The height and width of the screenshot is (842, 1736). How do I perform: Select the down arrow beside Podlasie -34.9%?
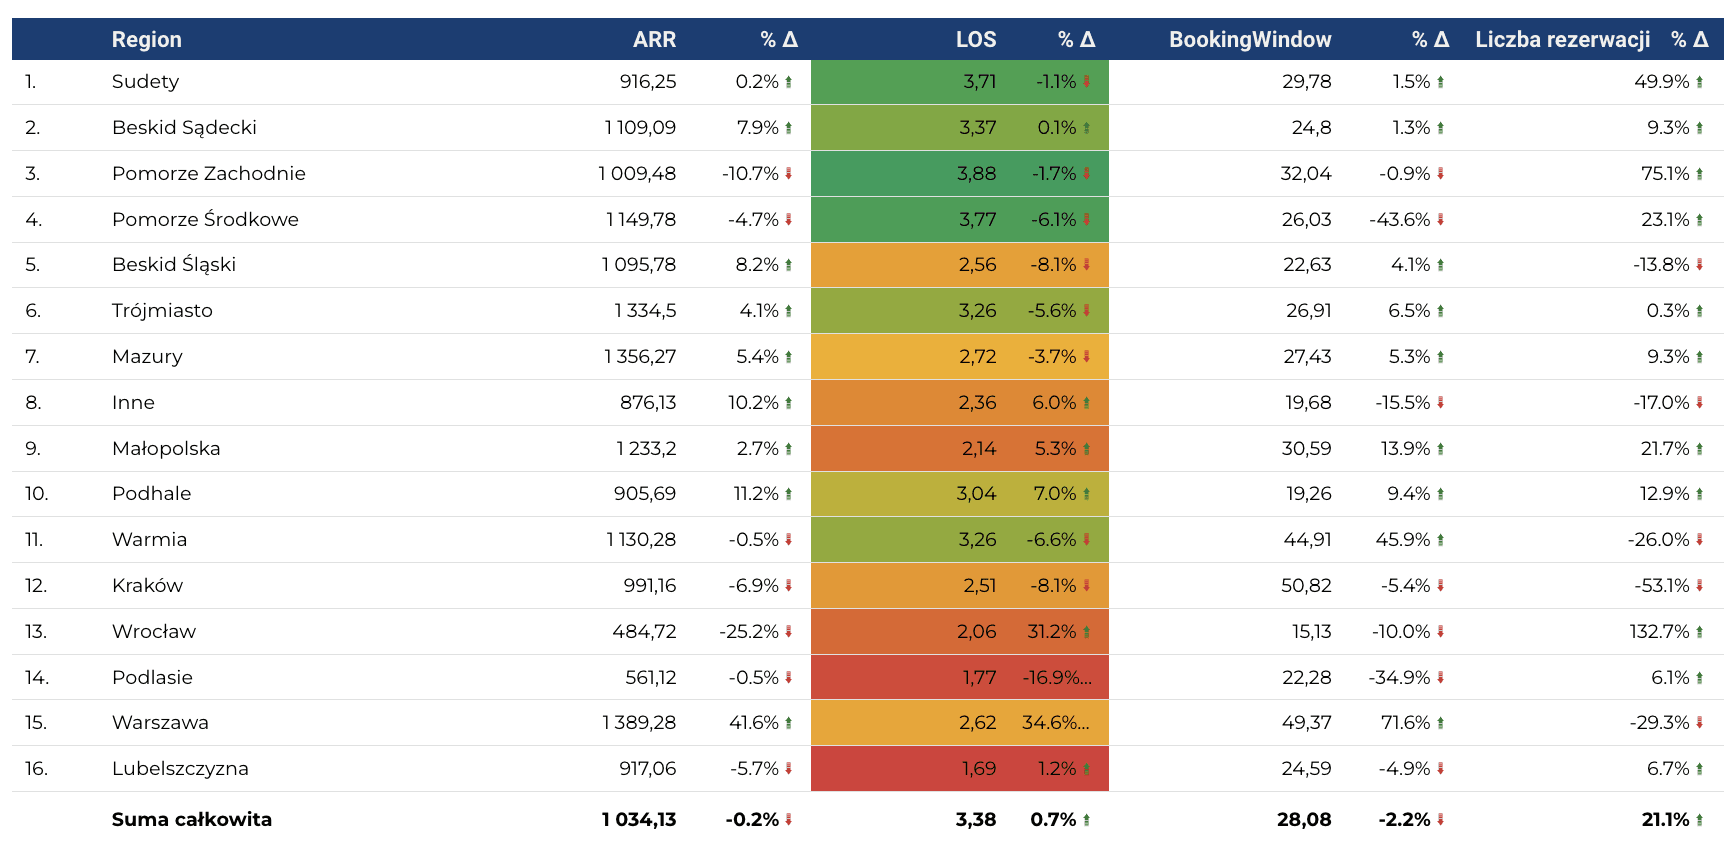click(x=1440, y=678)
